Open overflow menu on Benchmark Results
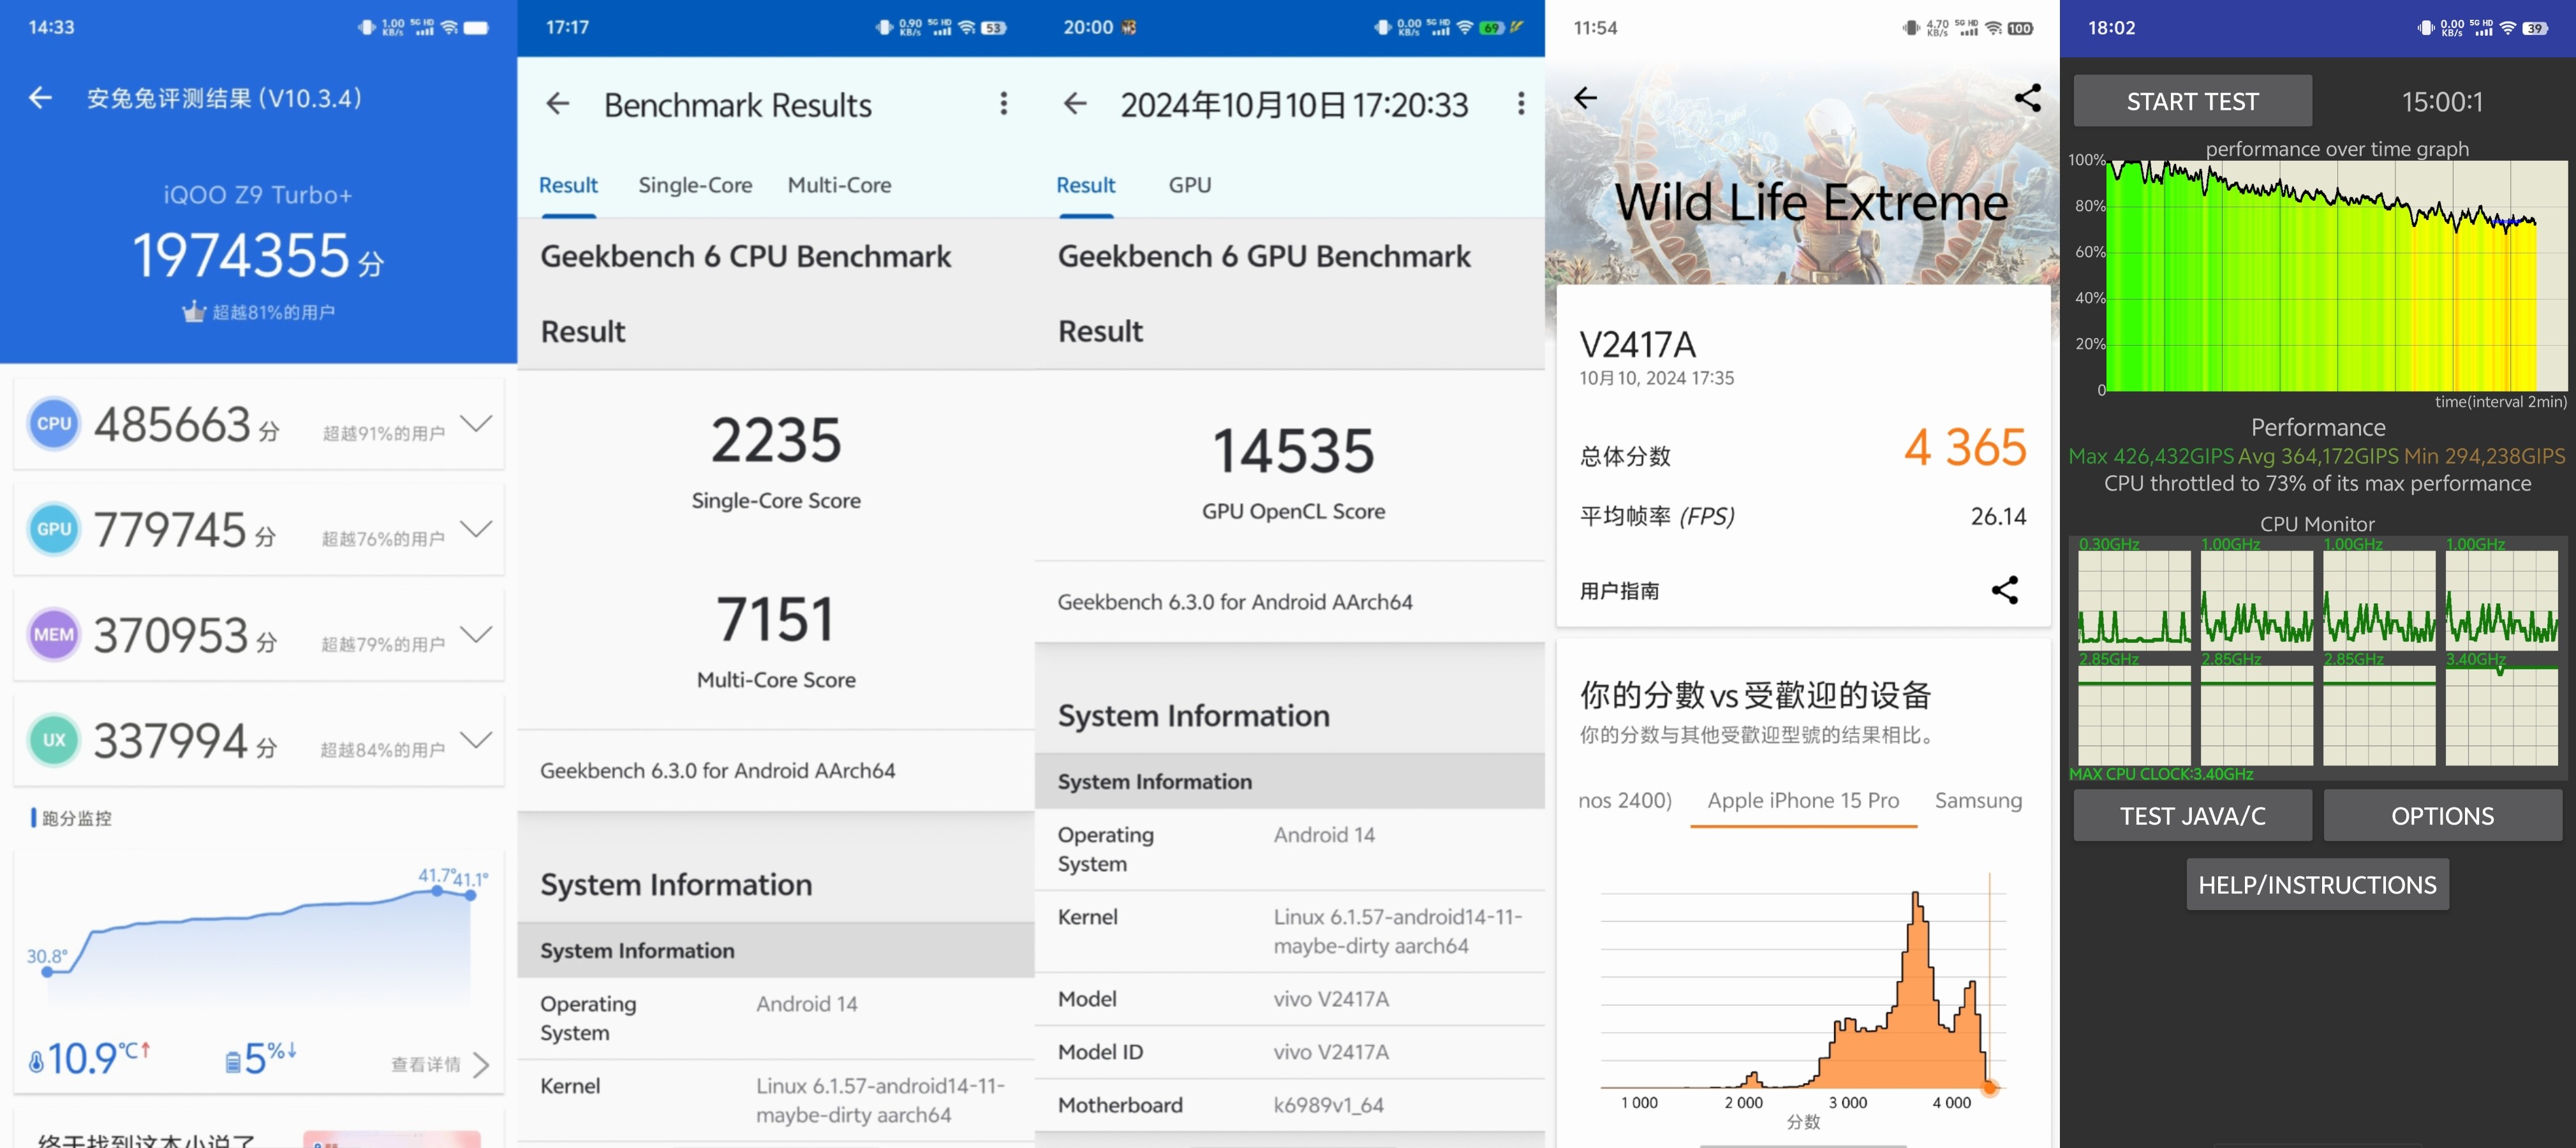2576x1148 pixels. click(x=1003, y=104)
